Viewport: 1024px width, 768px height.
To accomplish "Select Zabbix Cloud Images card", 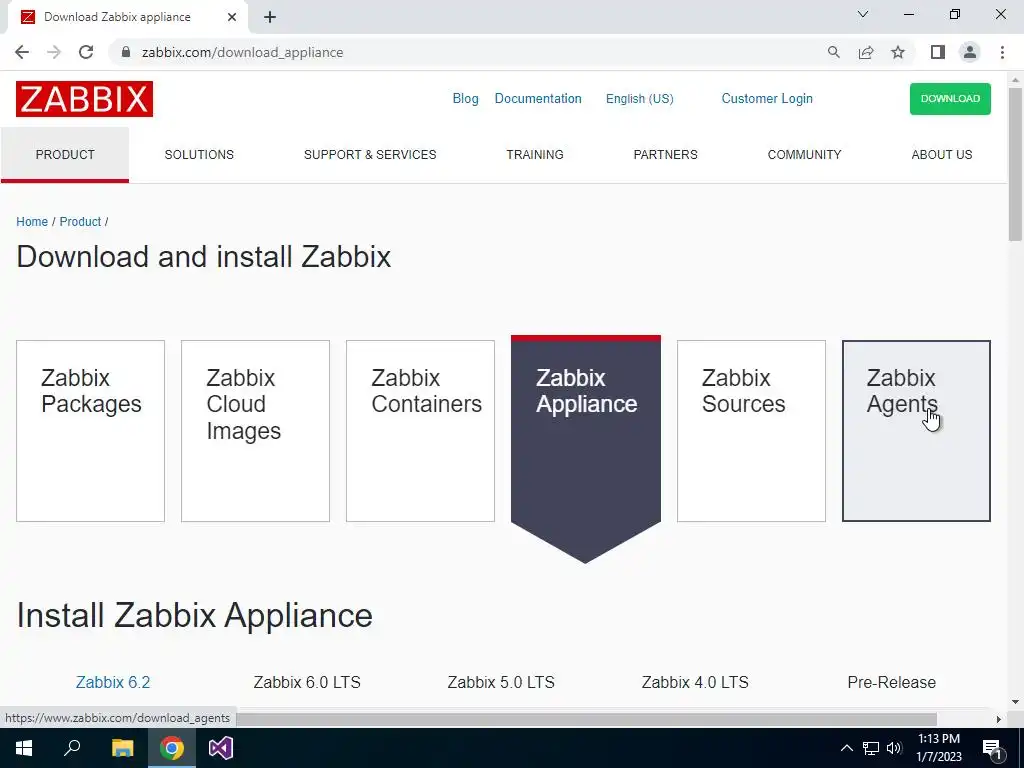I will [255, 431].
